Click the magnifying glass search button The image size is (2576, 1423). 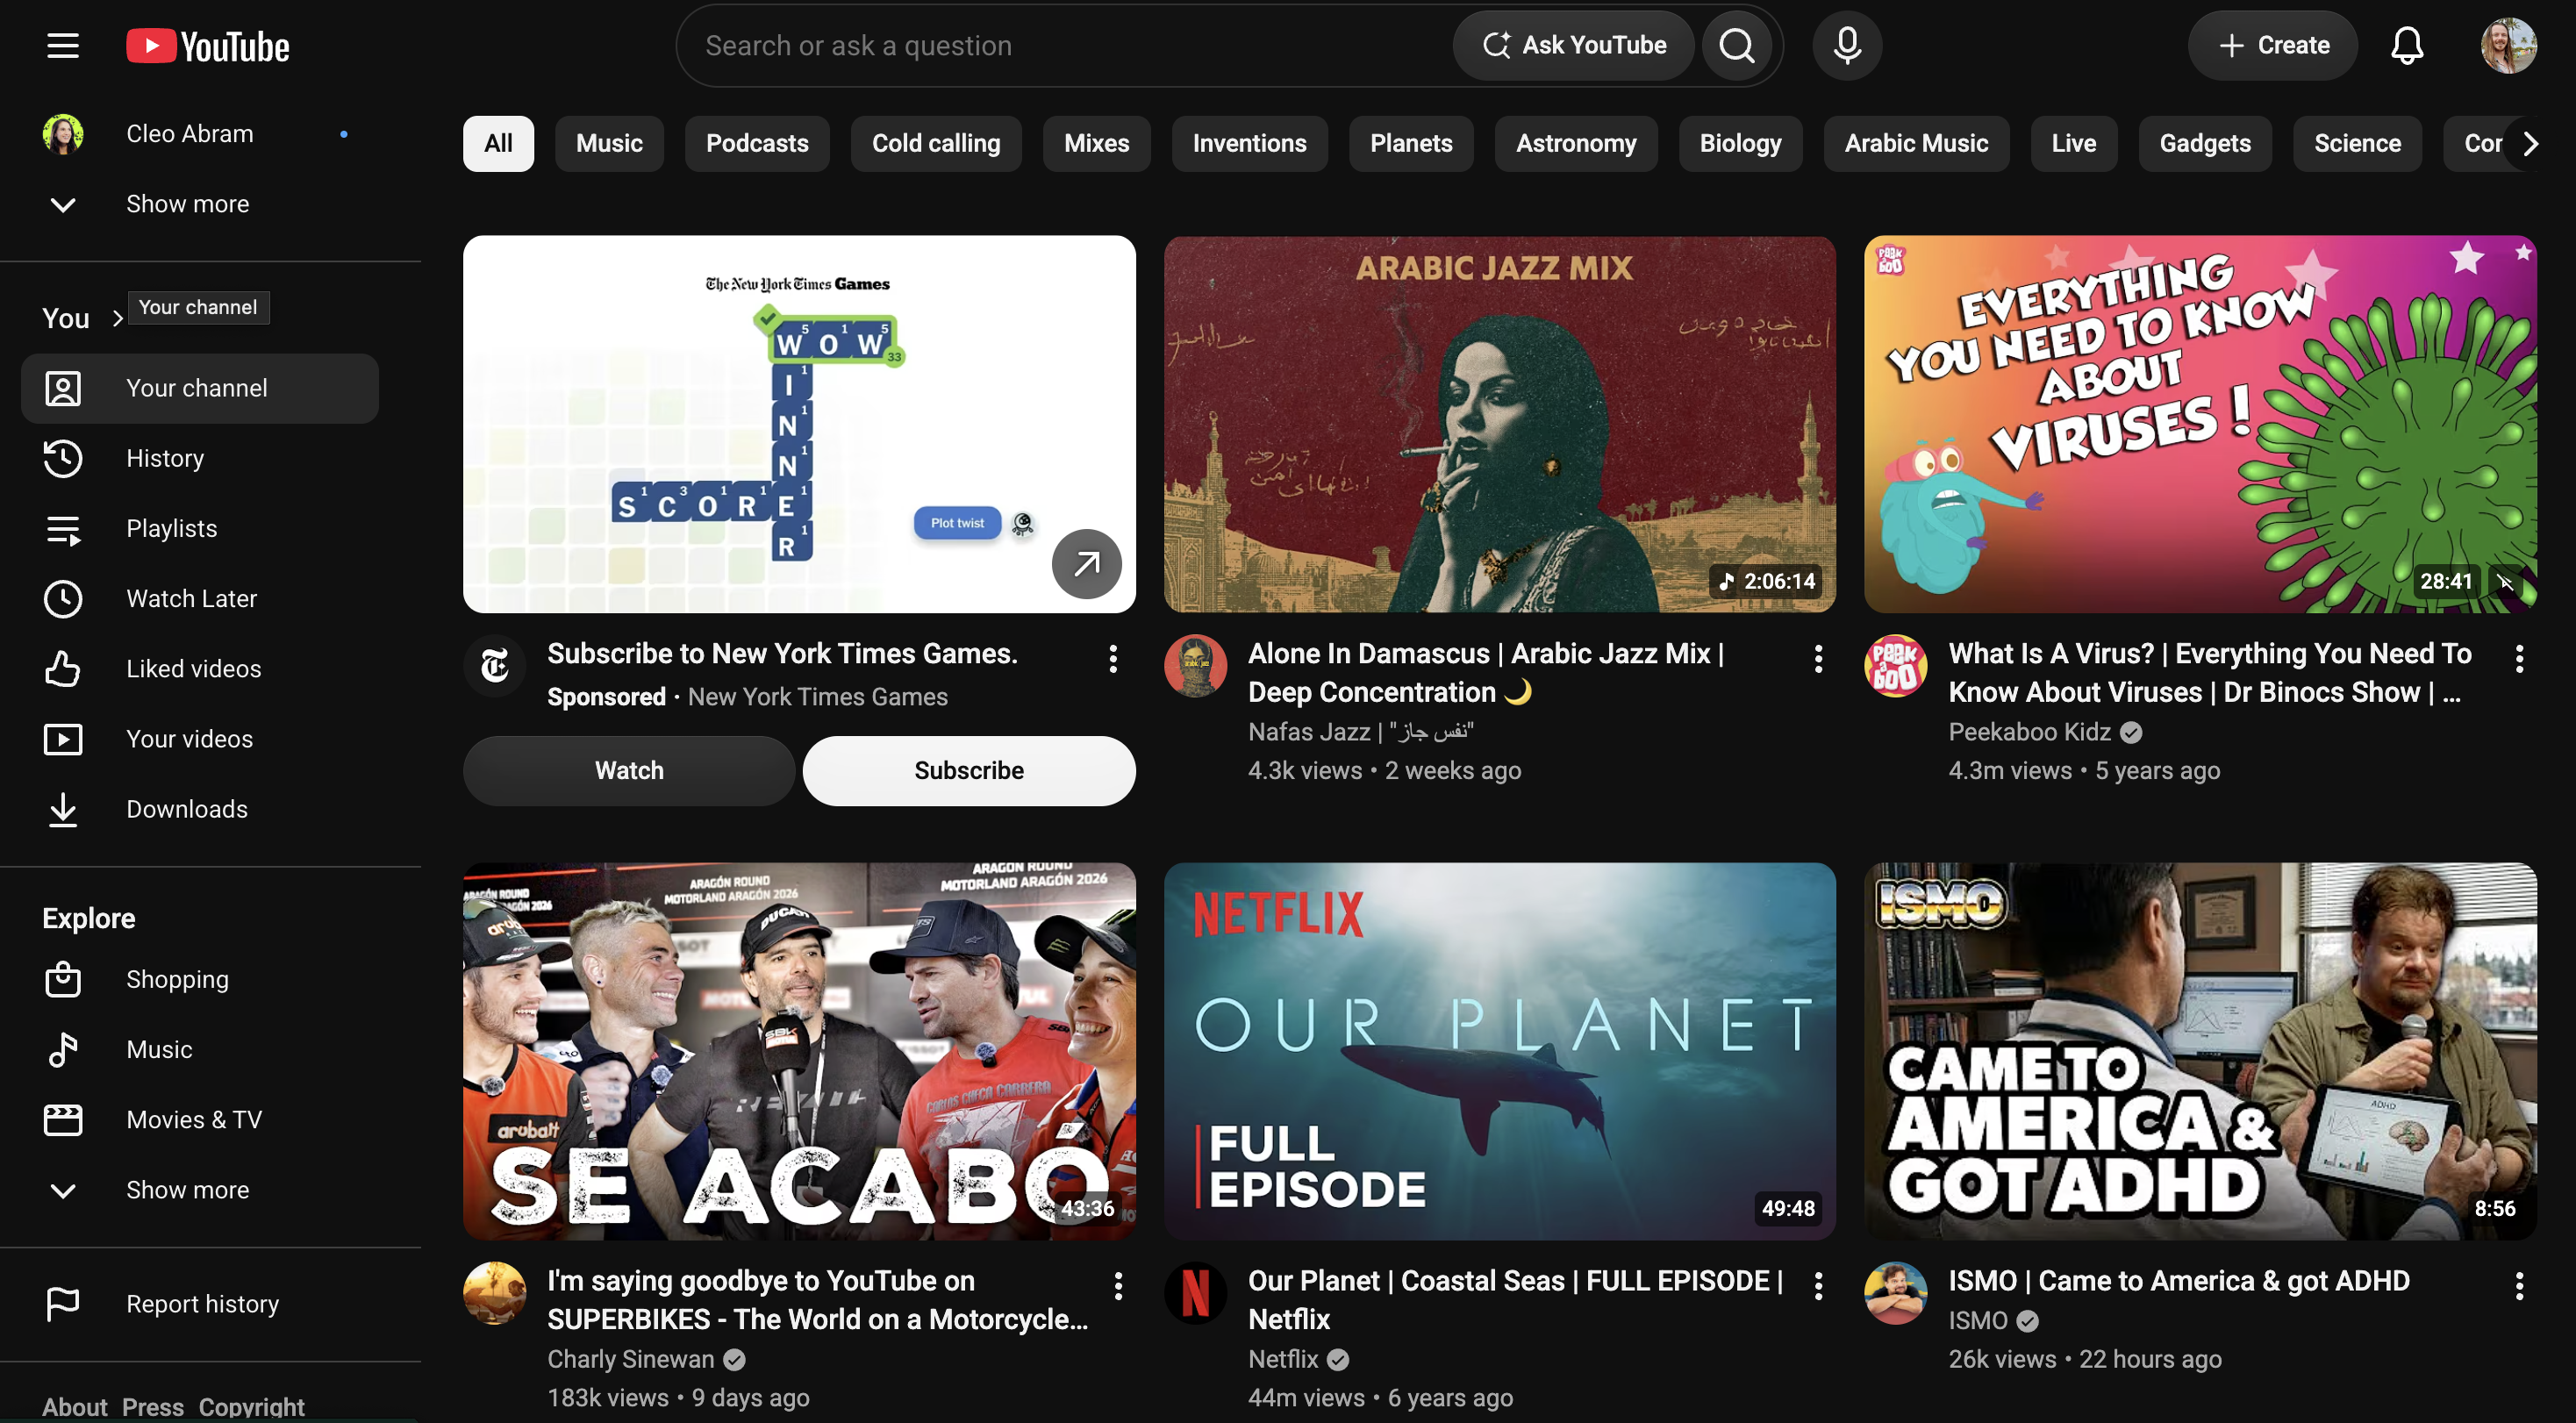[1737, 46]
